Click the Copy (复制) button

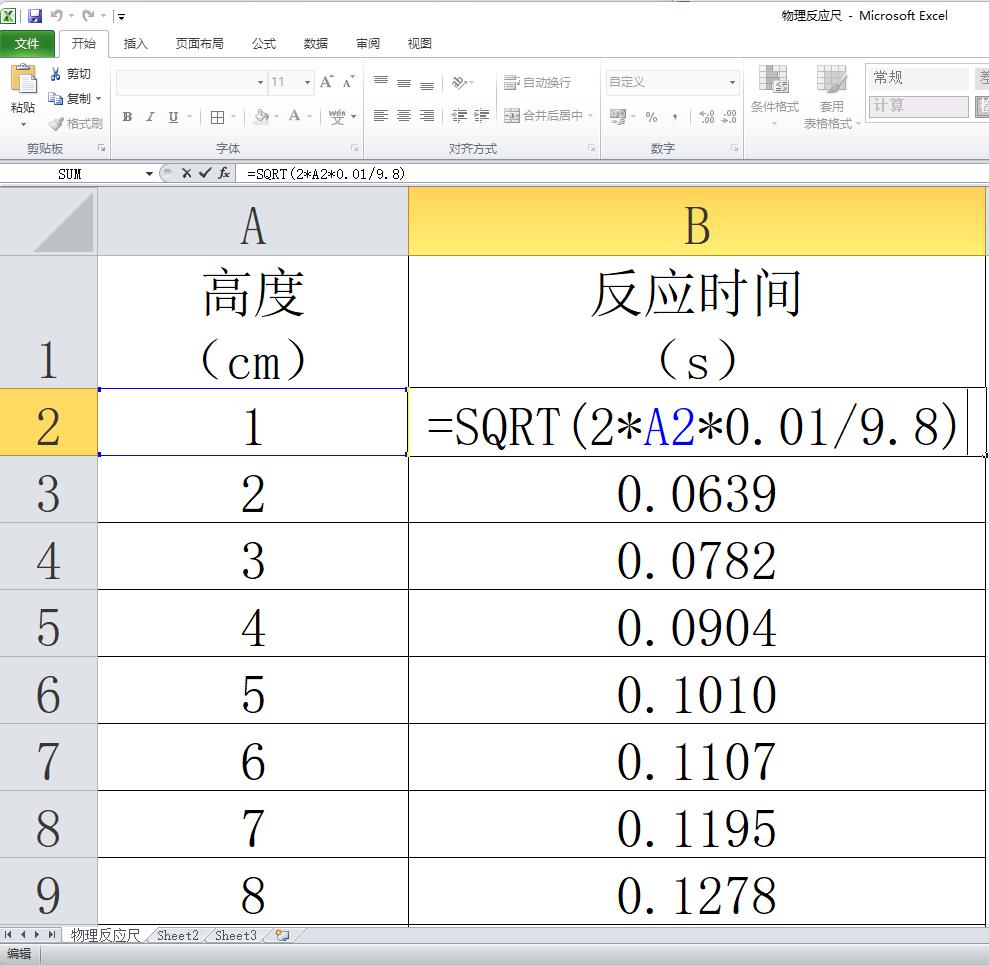[x=69, y=98]
